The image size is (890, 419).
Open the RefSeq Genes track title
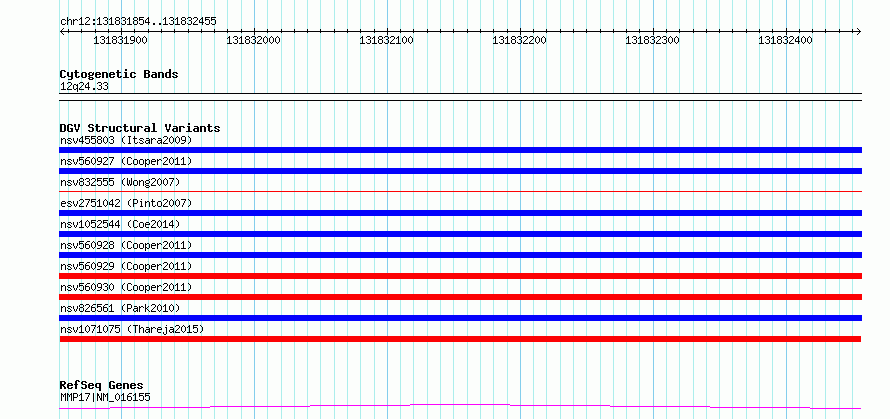coord(101,386)
